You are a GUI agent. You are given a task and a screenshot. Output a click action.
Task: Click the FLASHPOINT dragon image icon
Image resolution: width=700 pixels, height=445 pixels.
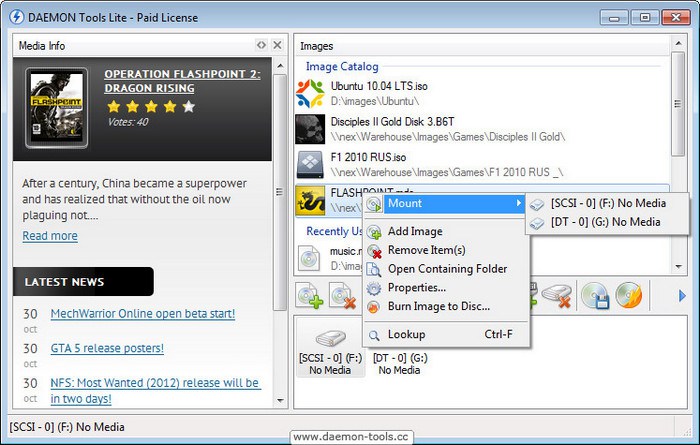click(310, 200)
